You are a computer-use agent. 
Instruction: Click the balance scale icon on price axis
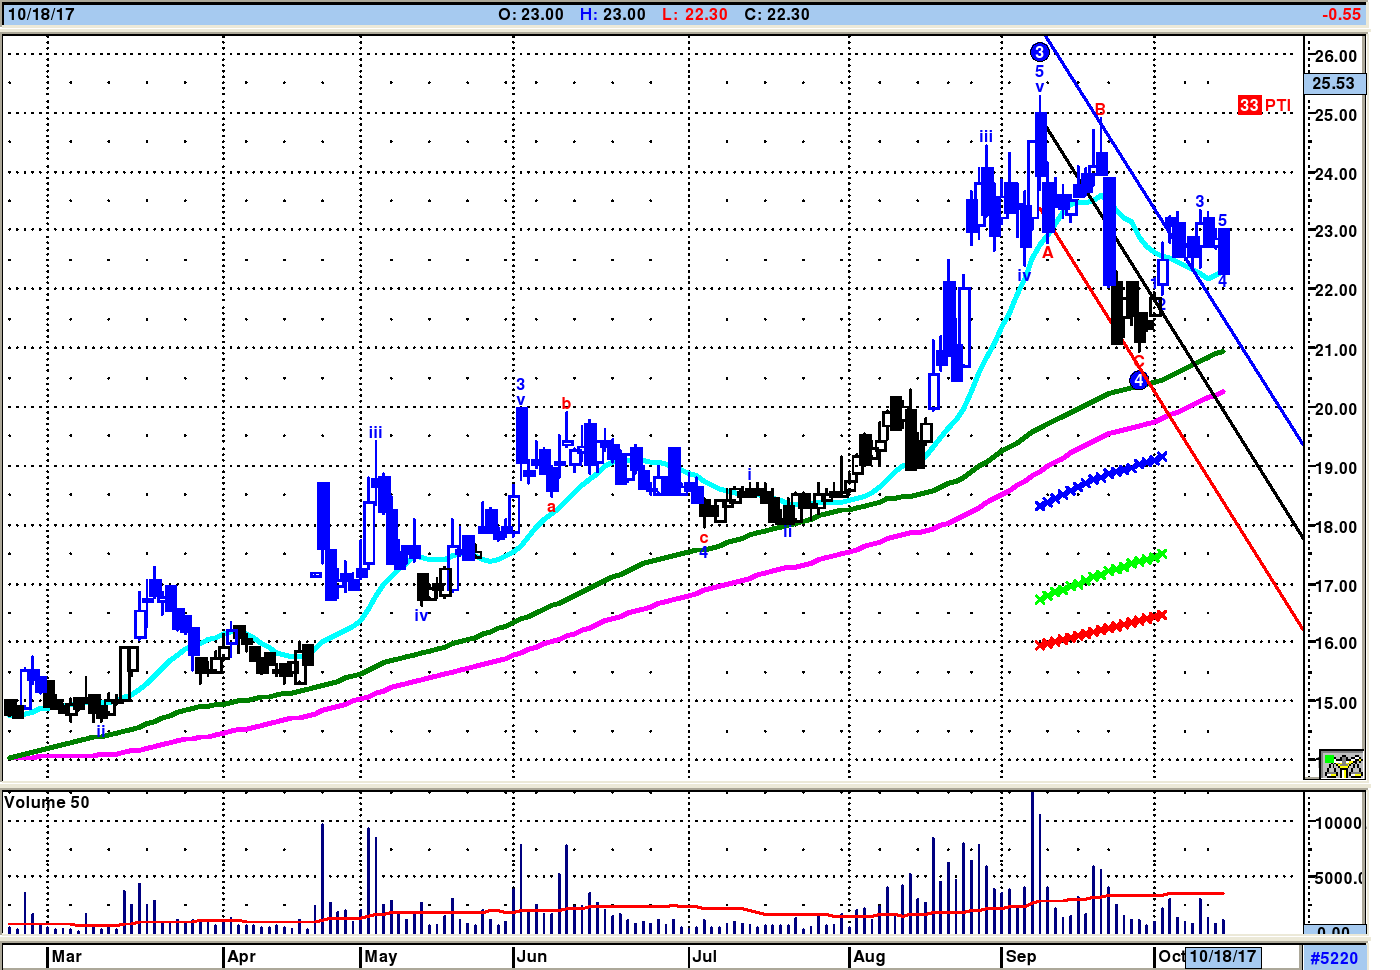point(1341,765)
